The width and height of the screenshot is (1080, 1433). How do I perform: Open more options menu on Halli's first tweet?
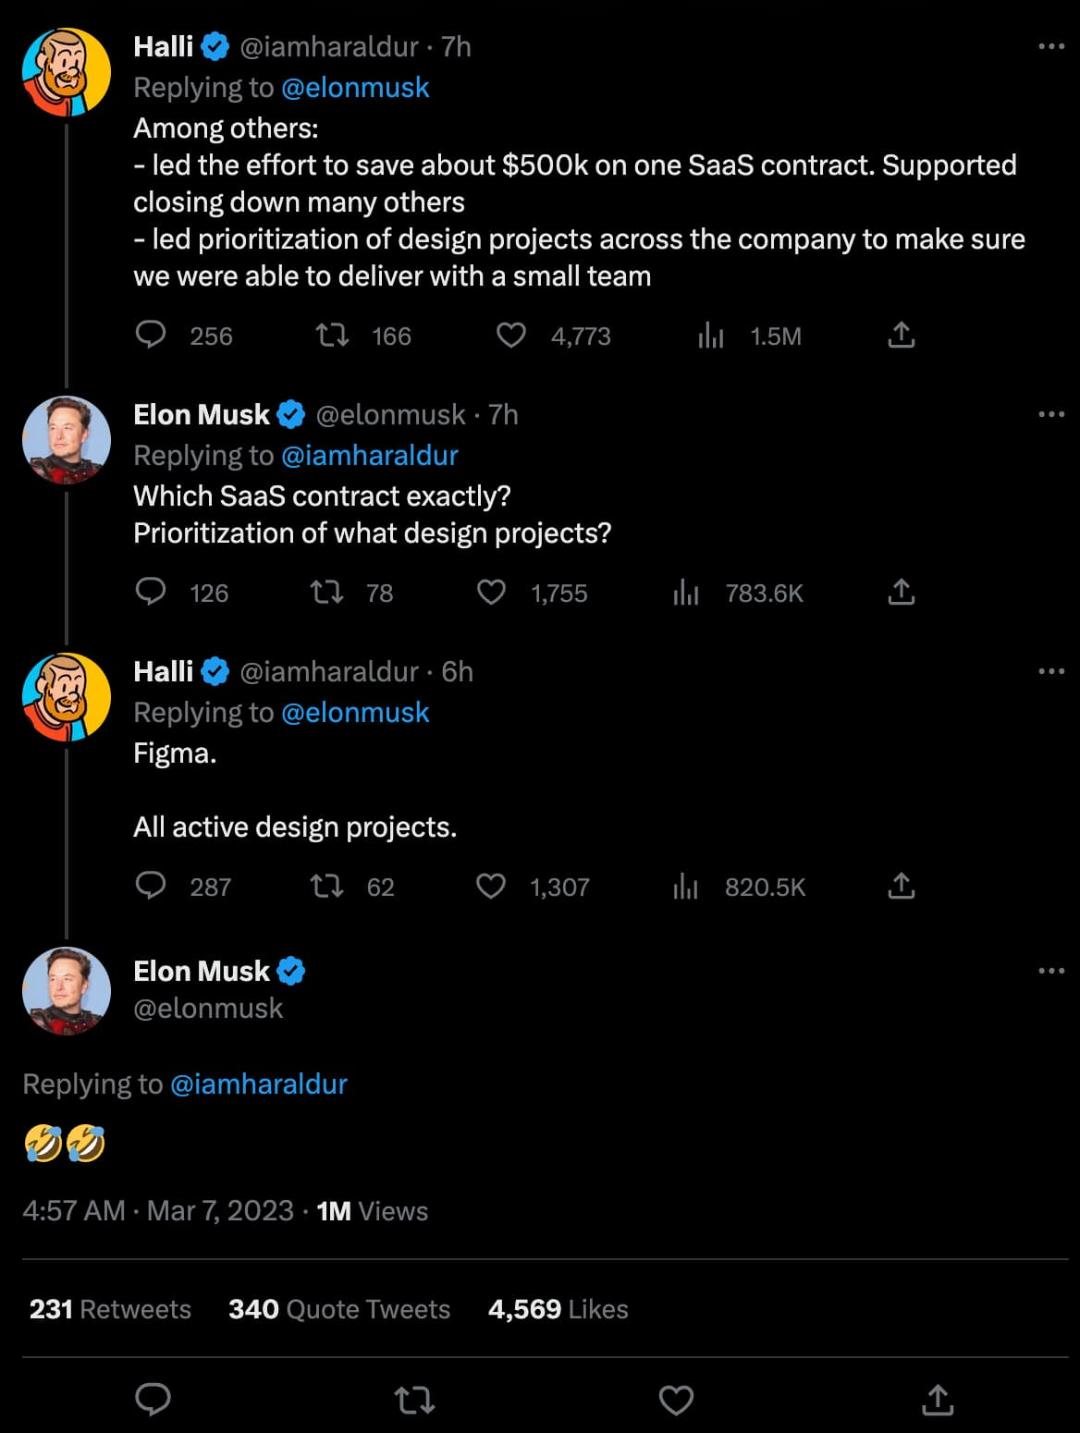coord(1051,46)
